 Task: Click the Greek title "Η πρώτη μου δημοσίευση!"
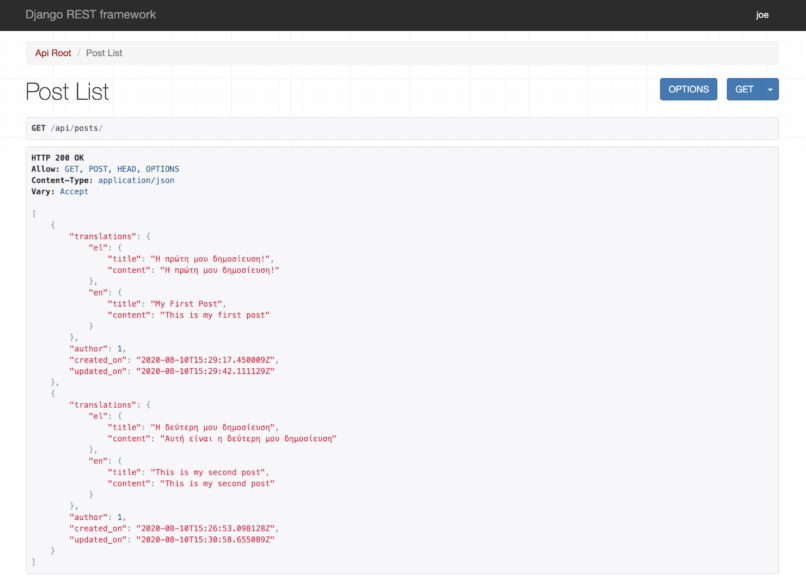pos(210,259)
